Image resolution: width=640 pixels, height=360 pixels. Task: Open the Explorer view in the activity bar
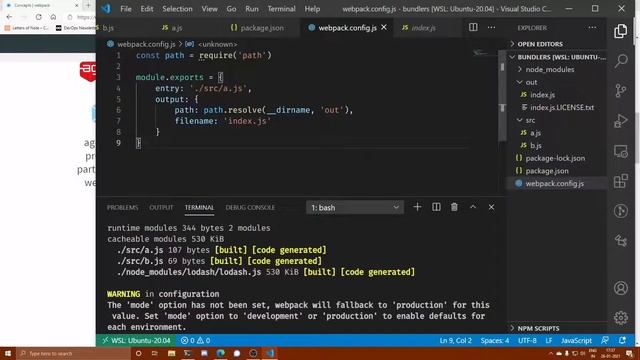[620, 31]
